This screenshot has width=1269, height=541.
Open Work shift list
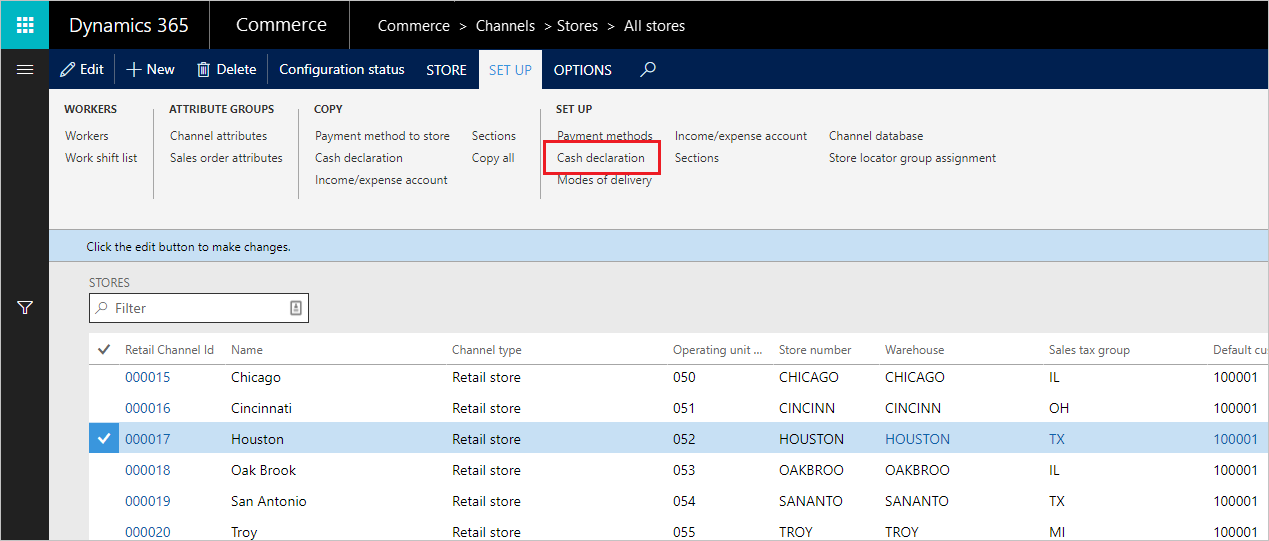coord(101,158)
